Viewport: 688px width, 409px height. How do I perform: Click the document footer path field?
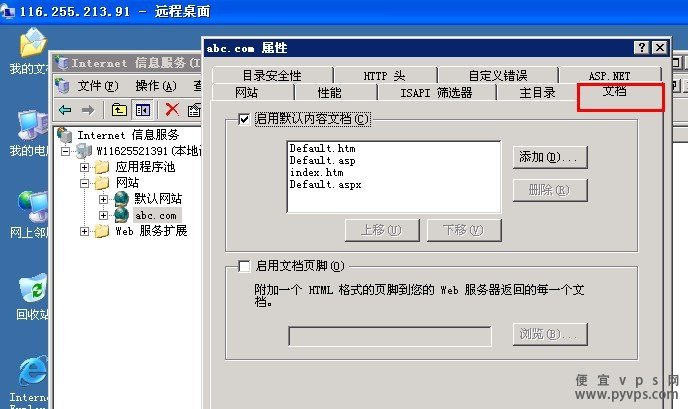coord(390,336)
